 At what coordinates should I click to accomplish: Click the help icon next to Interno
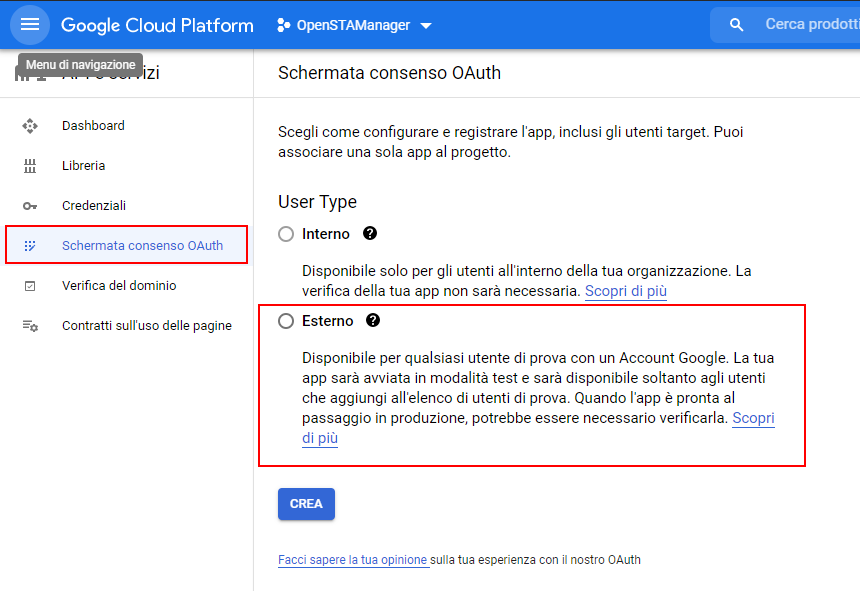pyautogui.click(x=370, y=233)
